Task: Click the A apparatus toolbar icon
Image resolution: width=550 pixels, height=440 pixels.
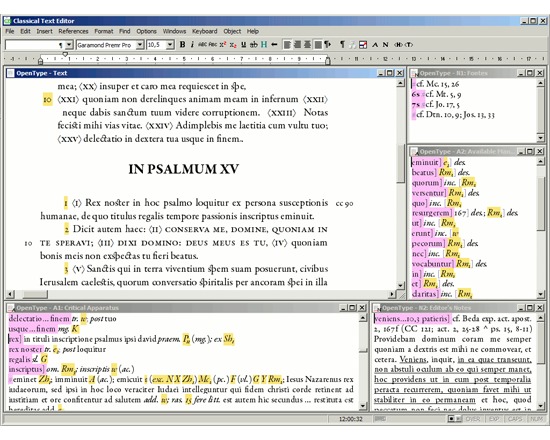Action: [x=375, y=45]
